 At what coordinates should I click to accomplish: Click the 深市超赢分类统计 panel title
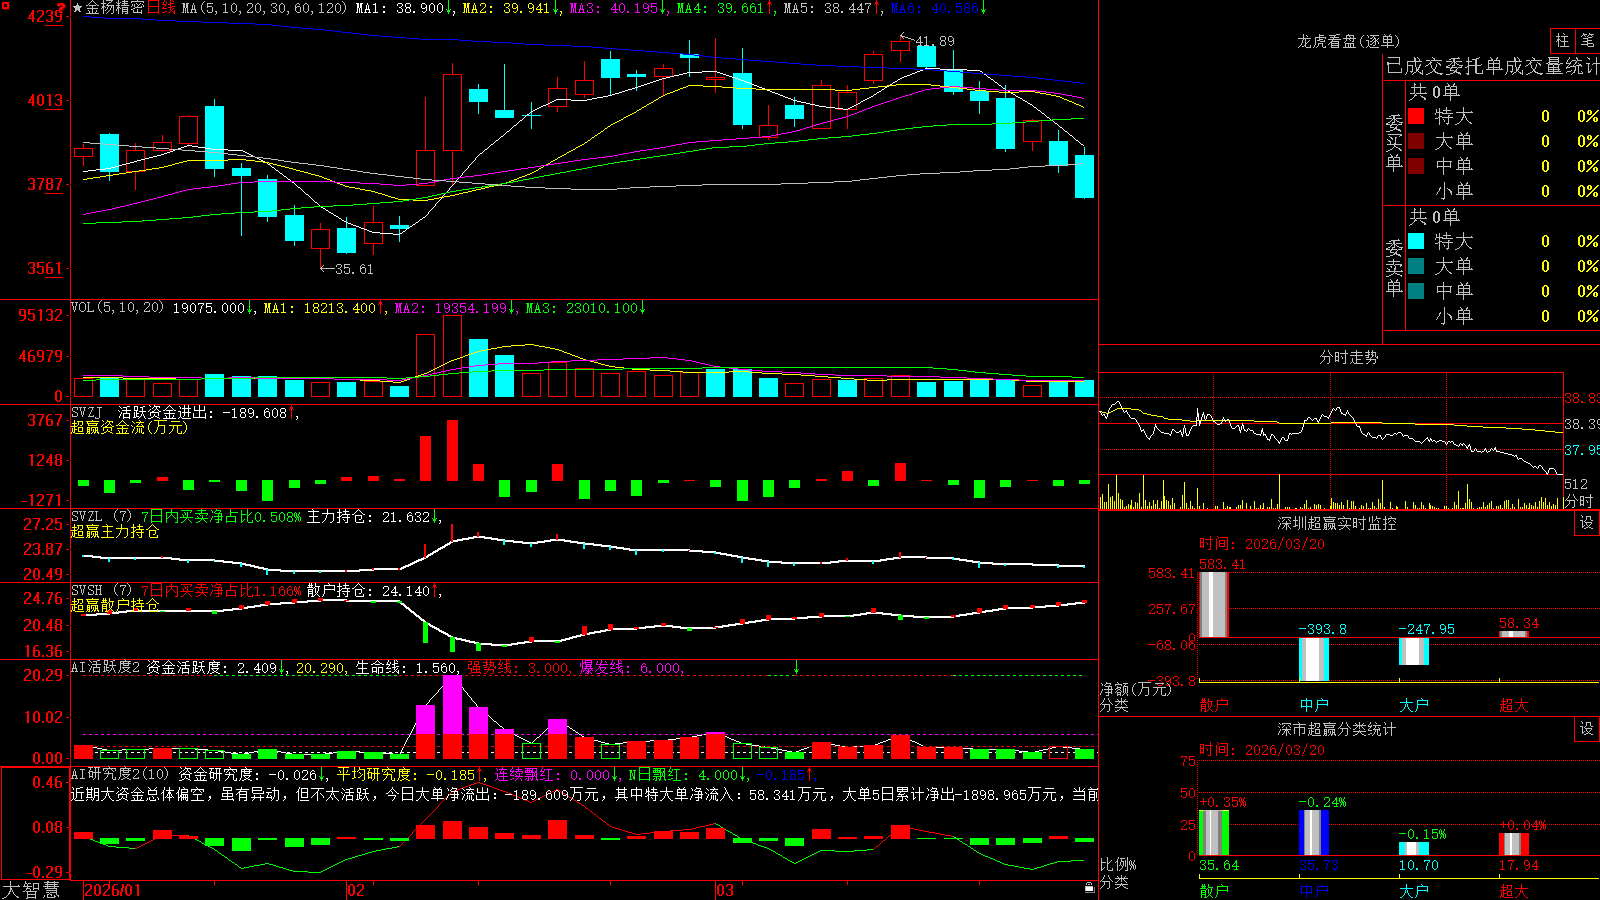pyautogui.click(x=1337, y=729)
